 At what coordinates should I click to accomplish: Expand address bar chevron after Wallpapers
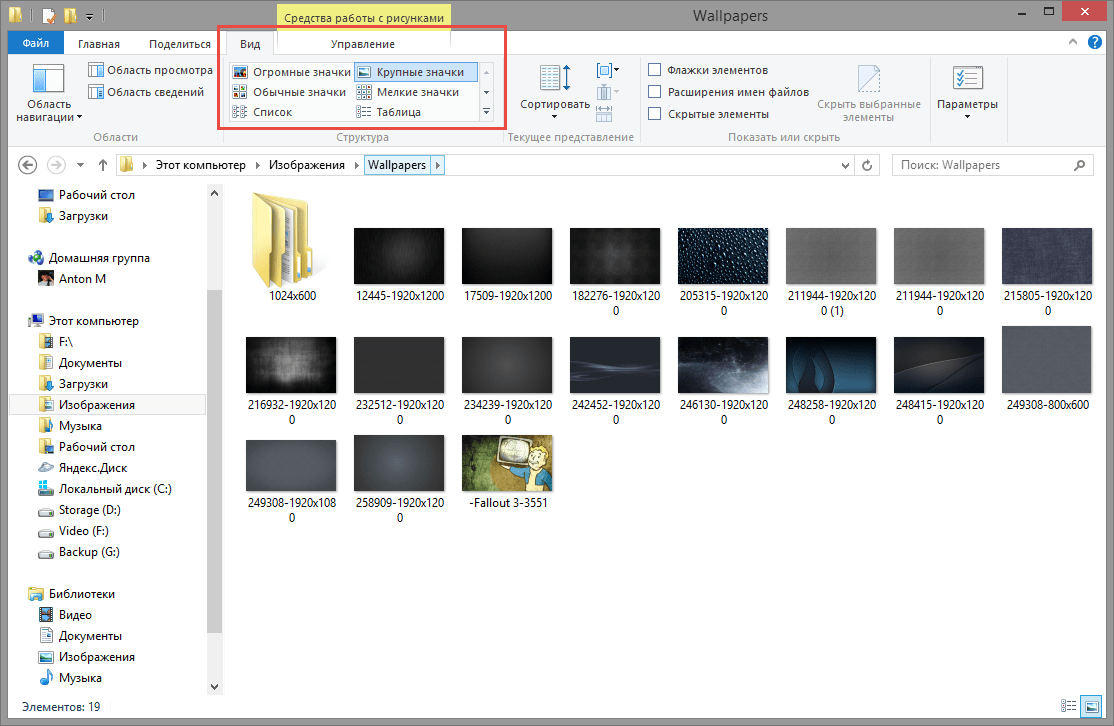437,165
